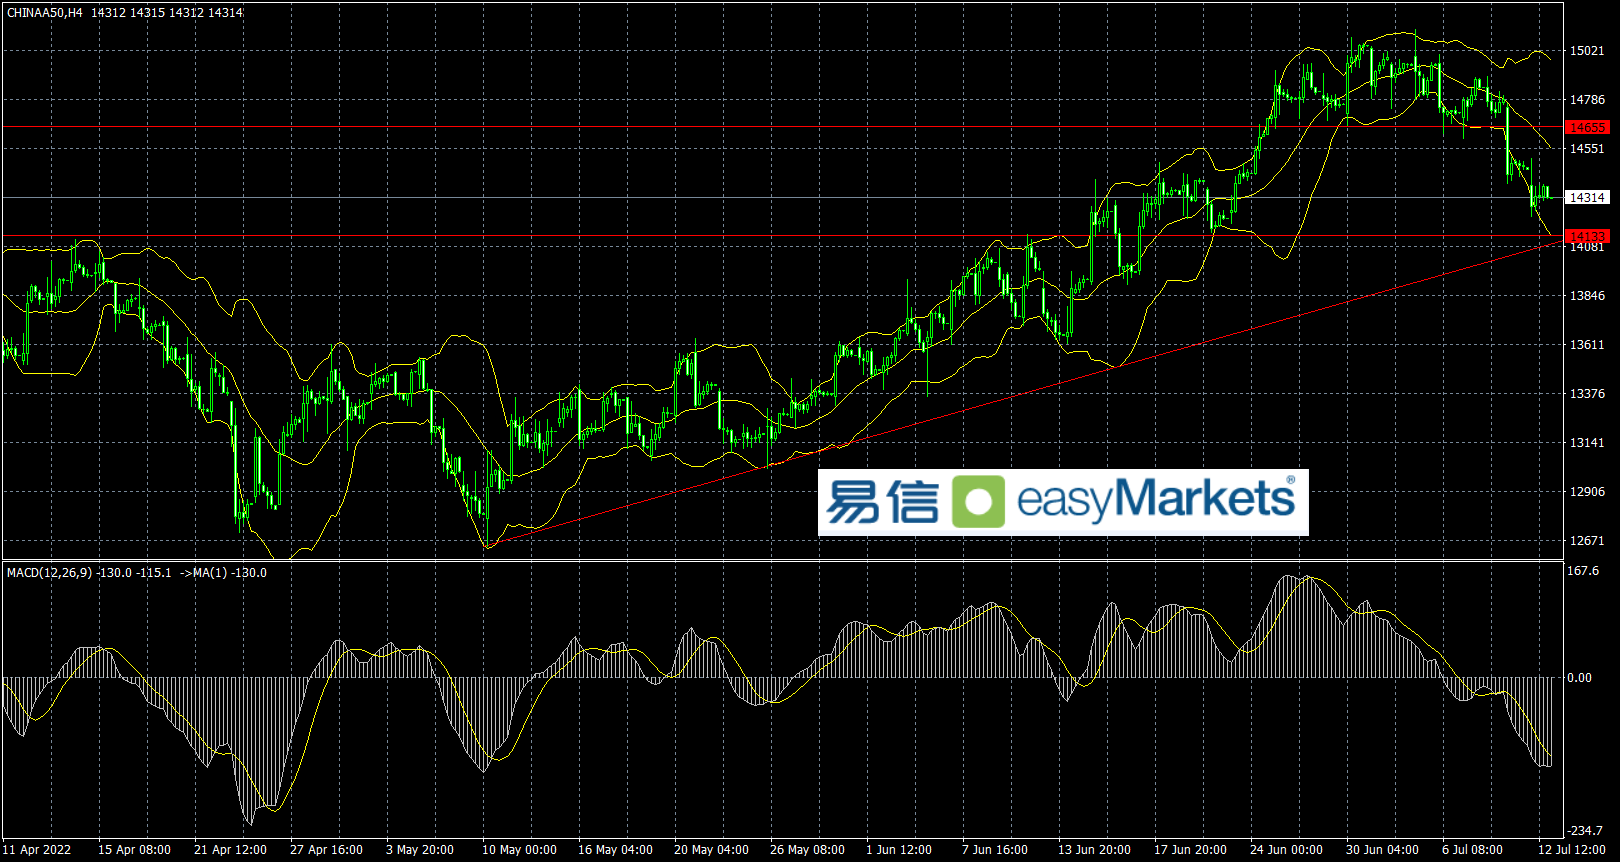Click the 30 Jun 04:00 time label
The height and width of the screenshot is (862, 1620).
(x=1382, y=850)
